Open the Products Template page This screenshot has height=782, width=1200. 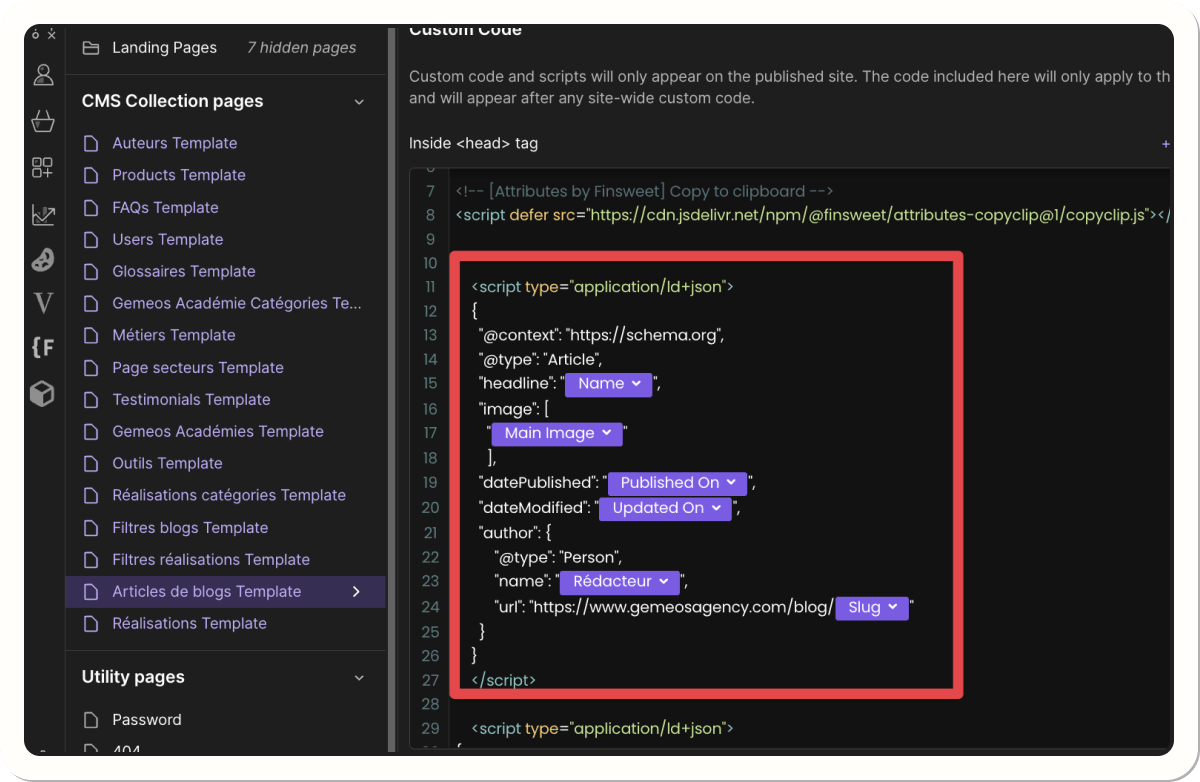pos(179,175)
